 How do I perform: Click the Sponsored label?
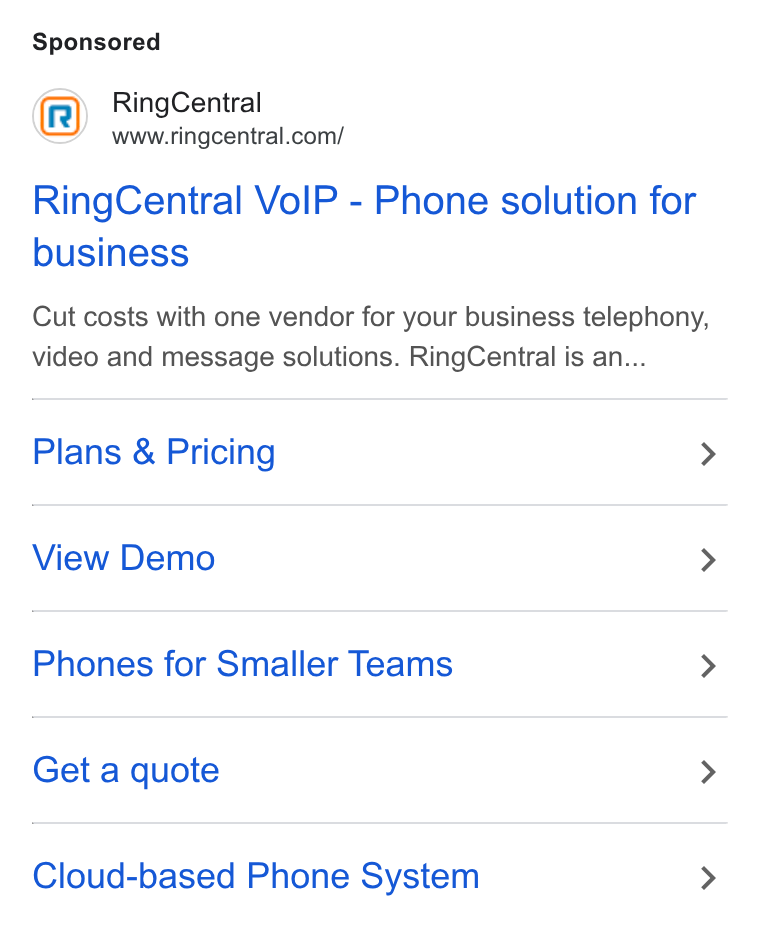pos(96,42)
